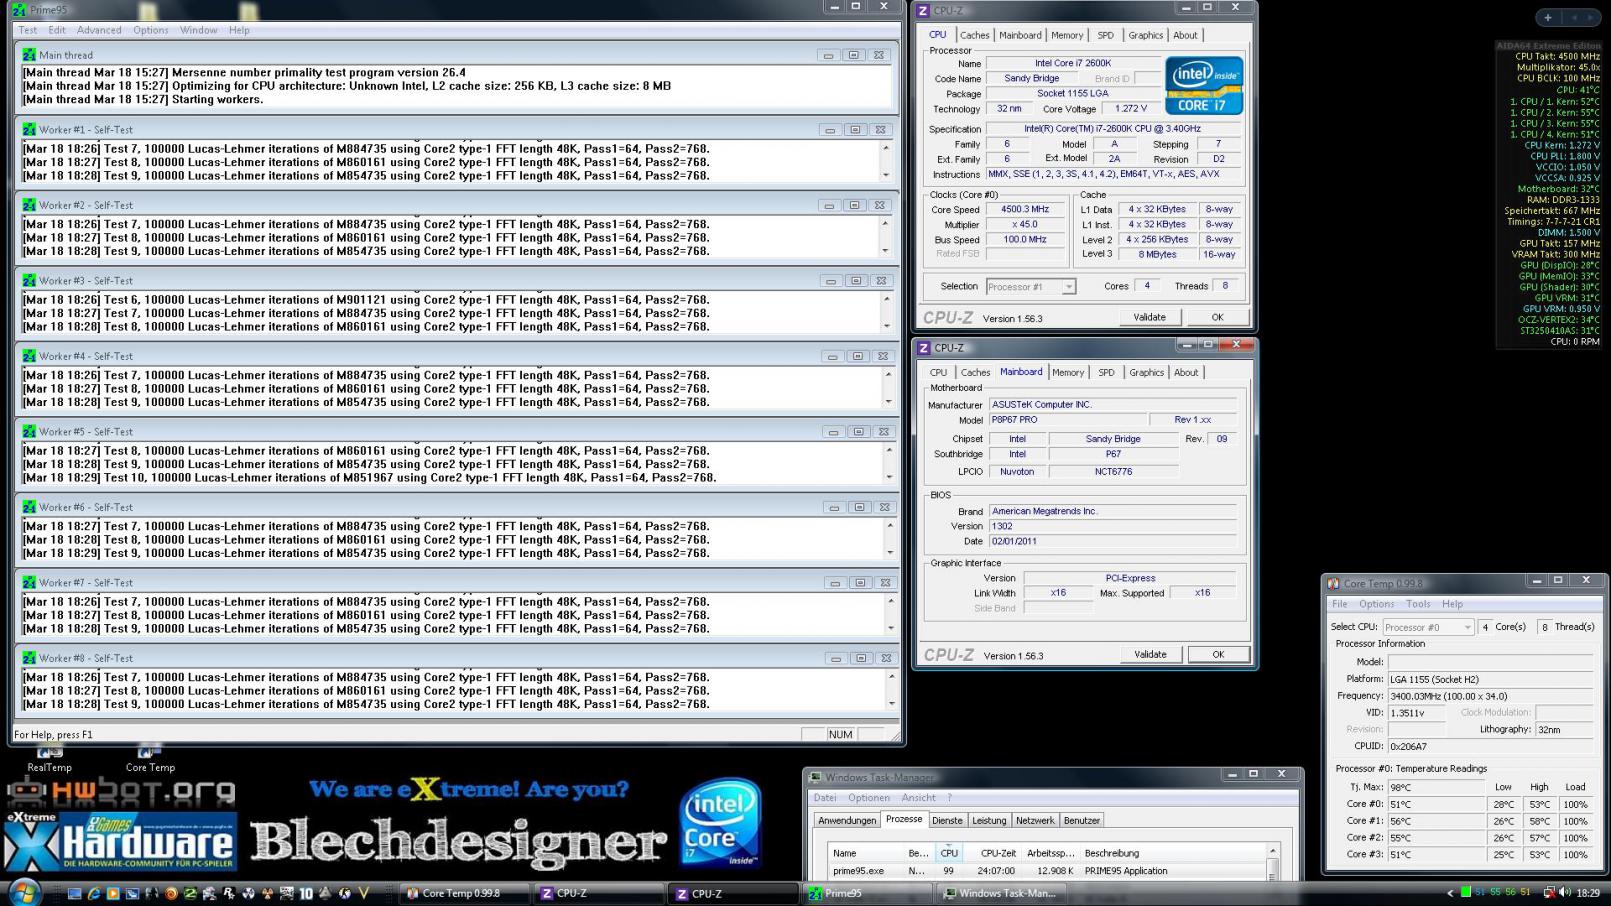Open the Window menu in Prime95
This screenshot has height=906, width=1611.
[x=198, y=30]
